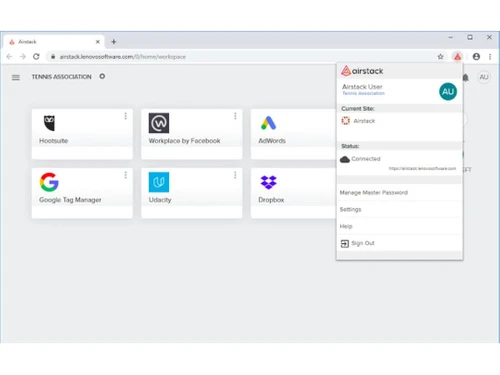The height and width of the screenshot is (375, 500).
Task: Go forward with the browser forward arrow
Action: point(23,57)
